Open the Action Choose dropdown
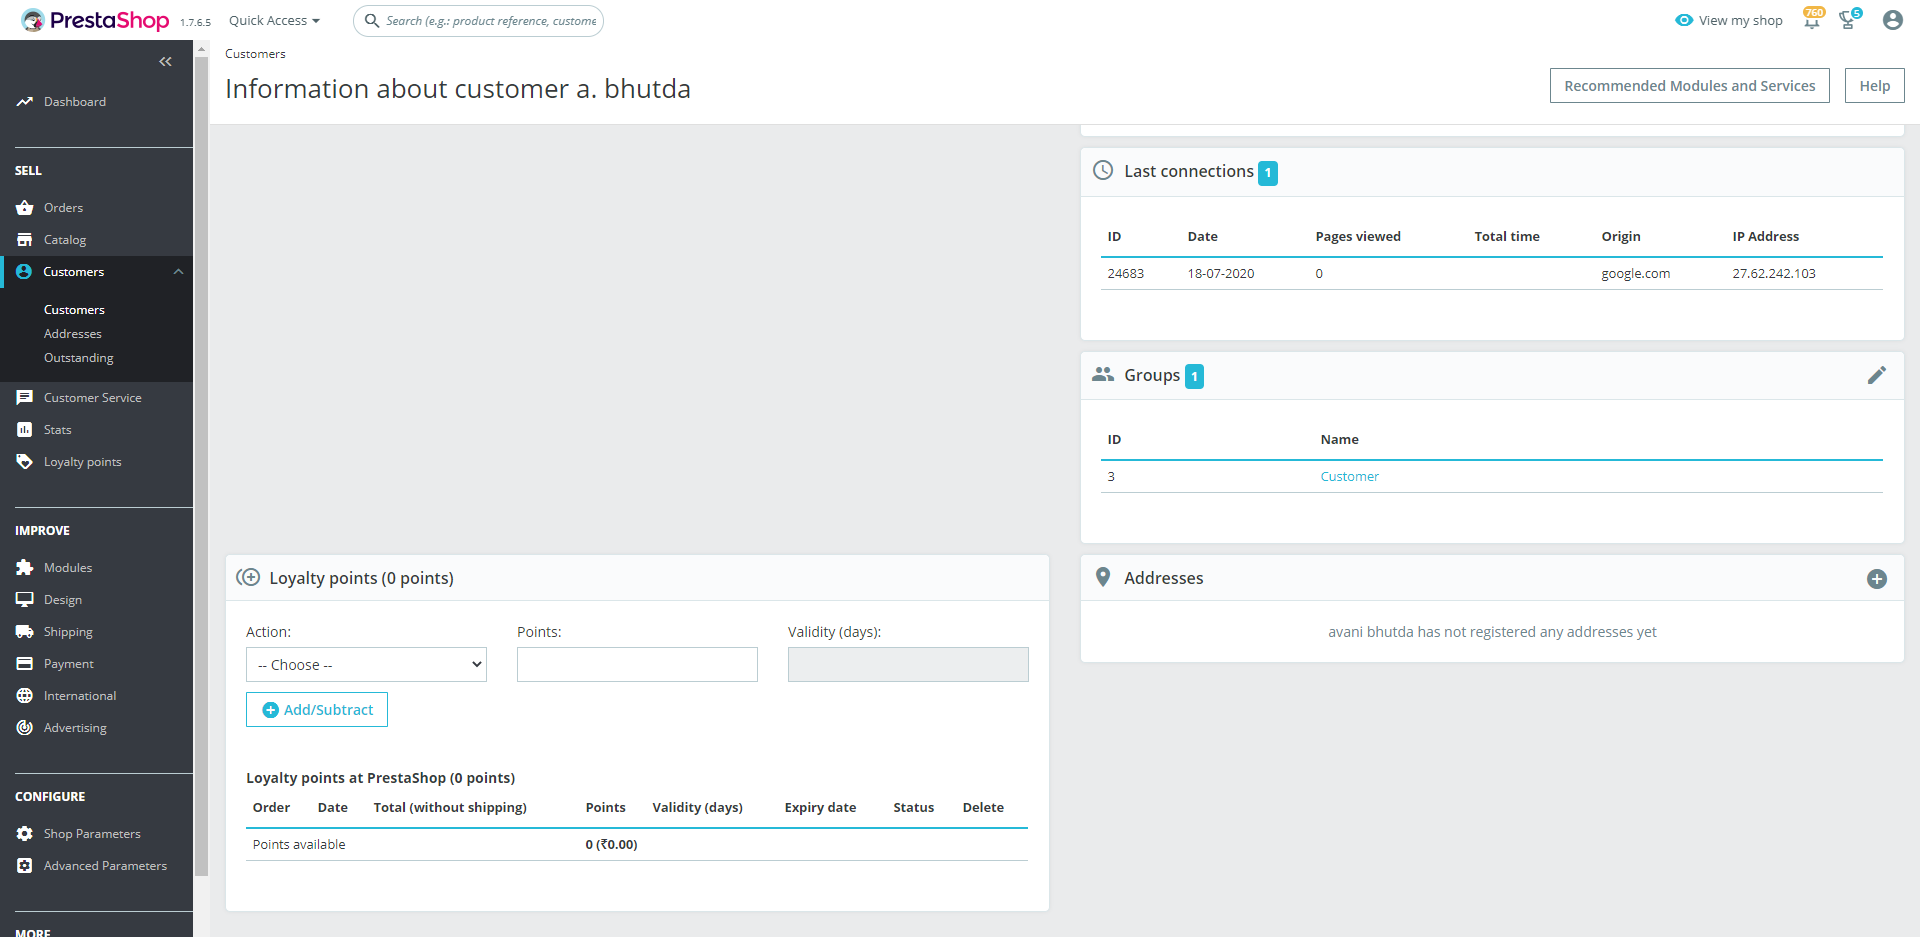Viewport: 1920px width, 937px height. [x=366, y=665]
